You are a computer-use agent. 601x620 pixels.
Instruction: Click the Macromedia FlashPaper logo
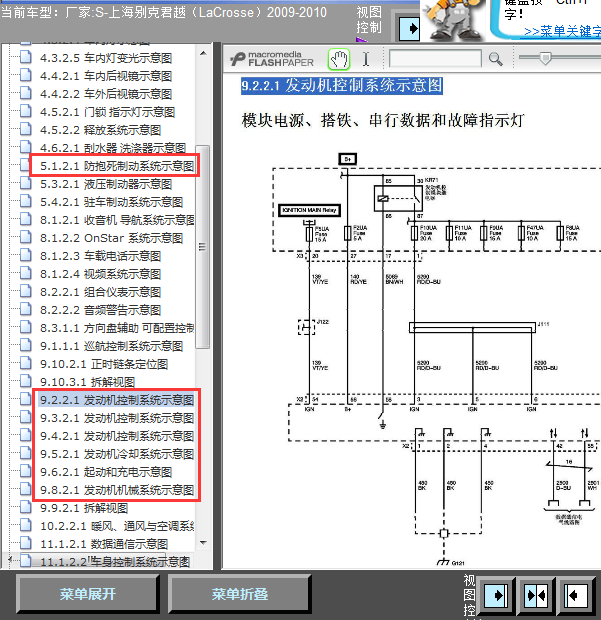(272, 59)
